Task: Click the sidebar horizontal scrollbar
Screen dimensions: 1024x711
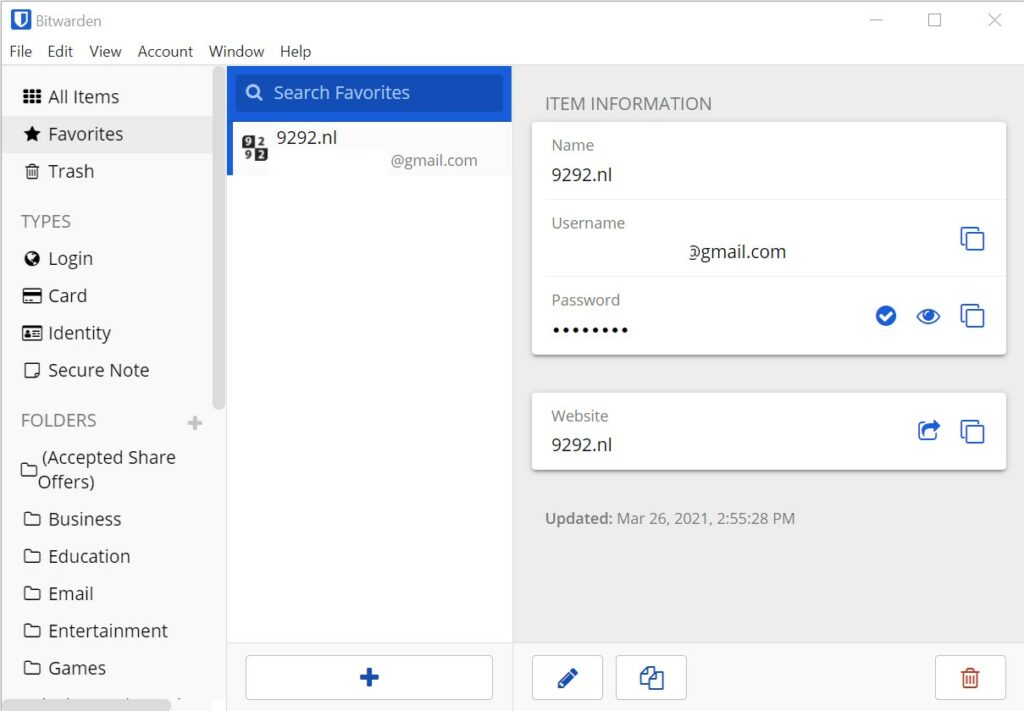Action: [x=87, y=705]
